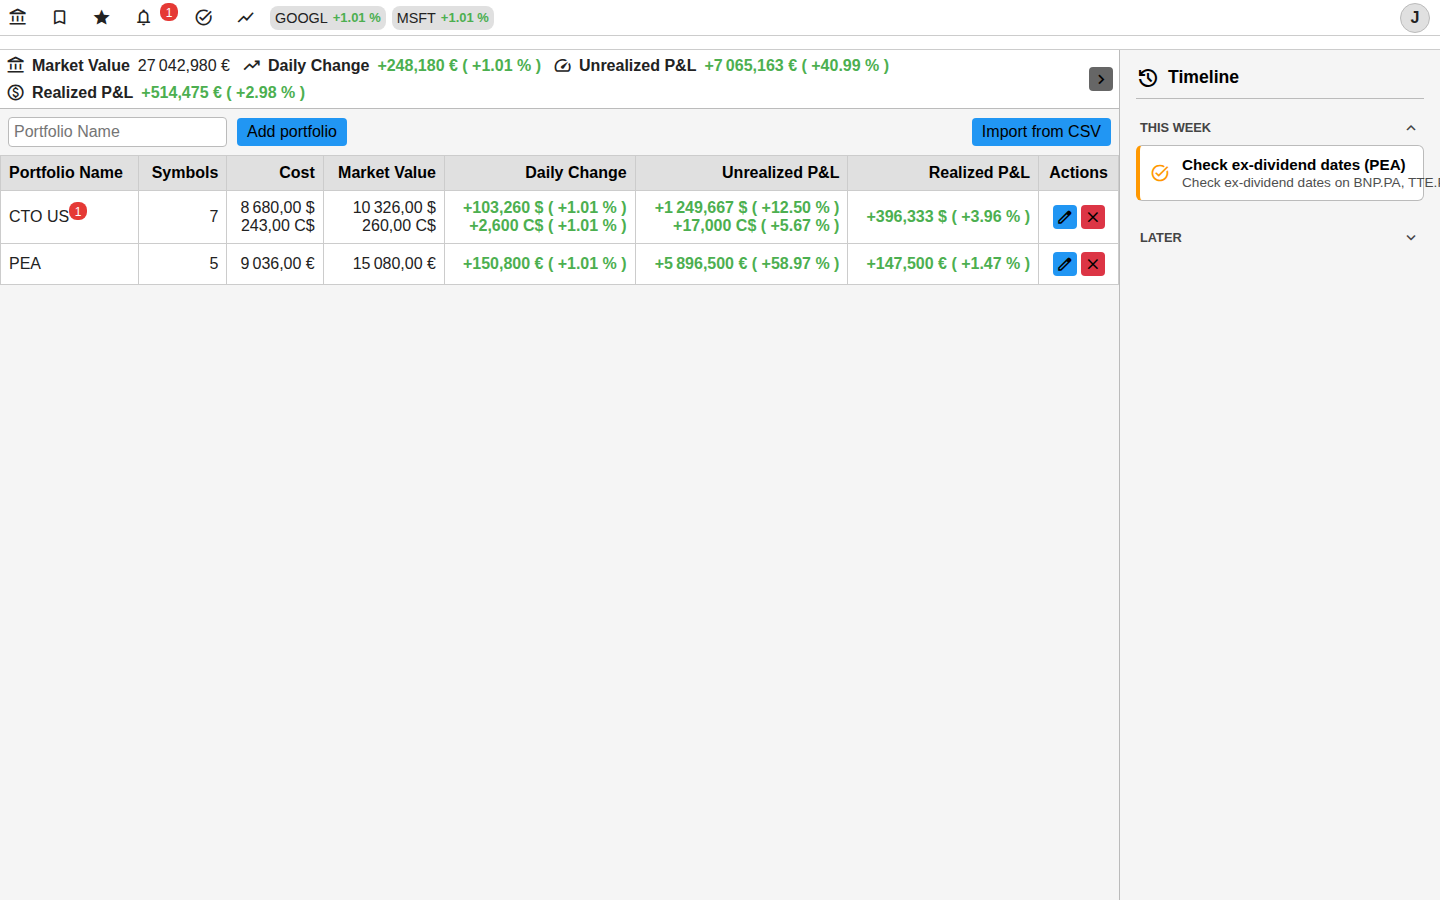Image resolution: width=1440 pixels, height=900 pixels.
Task: Click the GOOGL ticker chip
Action: point(328,18)
